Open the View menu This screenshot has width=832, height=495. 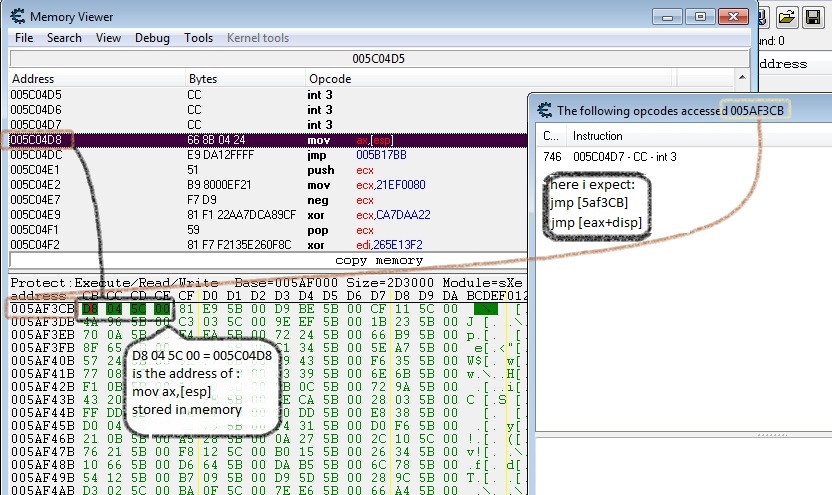[x=108, y=38]
